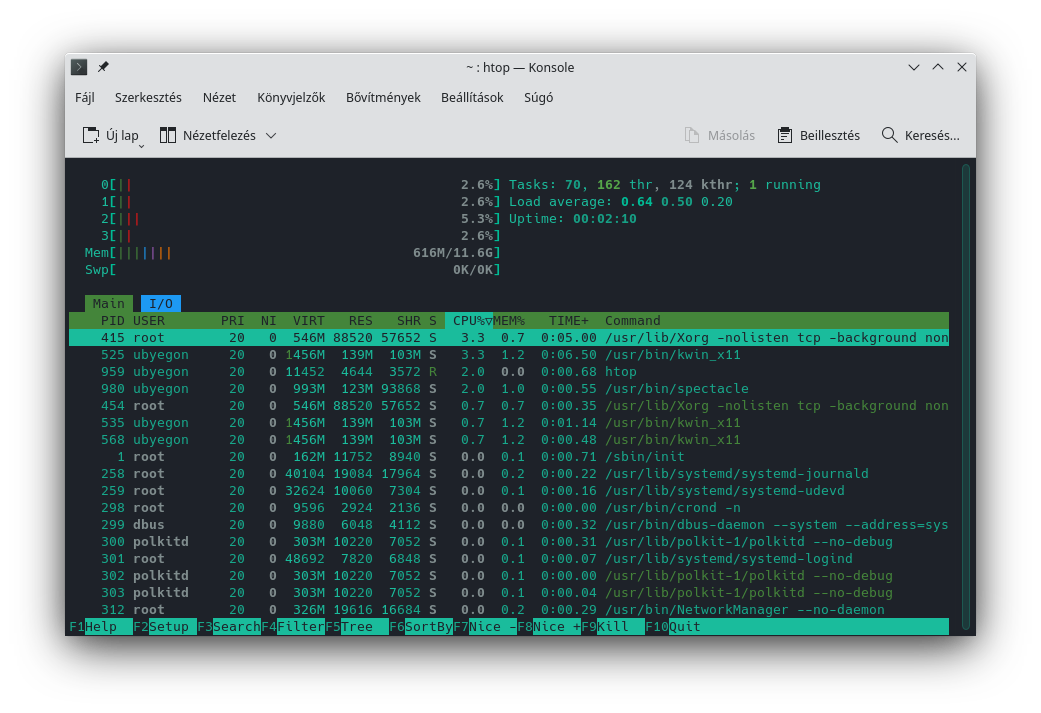Image resolution: width=1041 pixels, height=713 pixels.
Task: Select the /sbin/init process row
Action: point(509,457)
